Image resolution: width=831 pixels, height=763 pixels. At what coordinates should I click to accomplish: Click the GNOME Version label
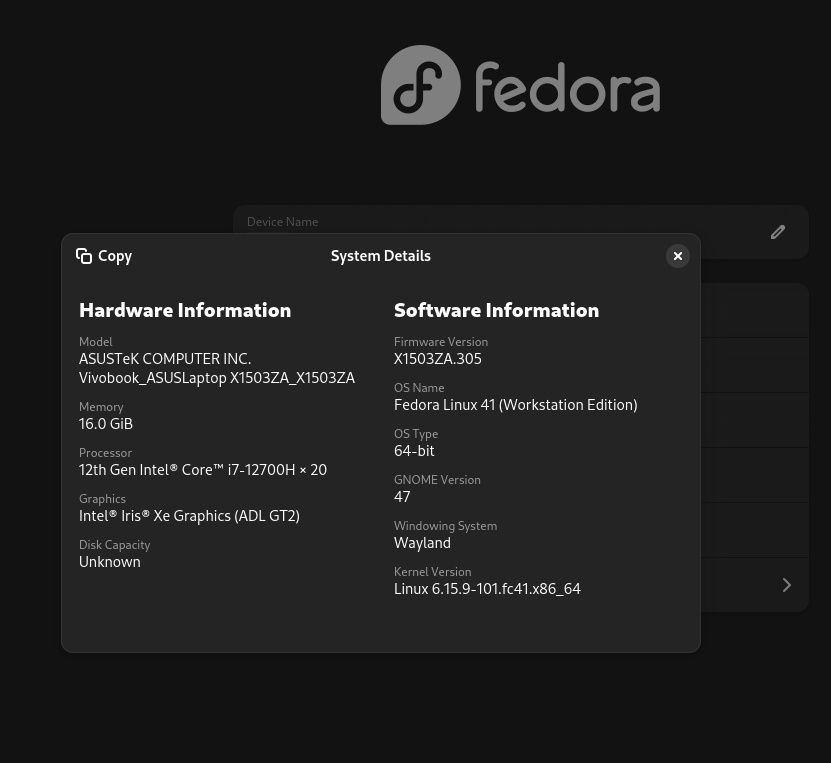437,480
